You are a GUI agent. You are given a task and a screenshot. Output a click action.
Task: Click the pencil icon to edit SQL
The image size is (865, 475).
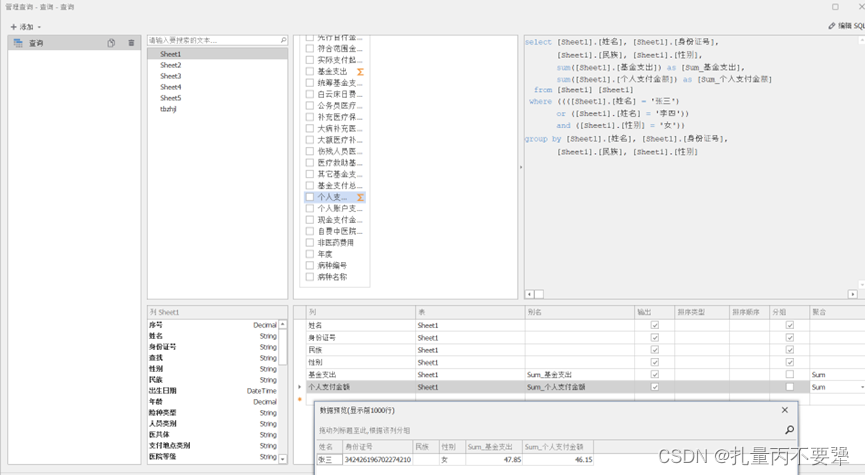[x=832, y=25]
